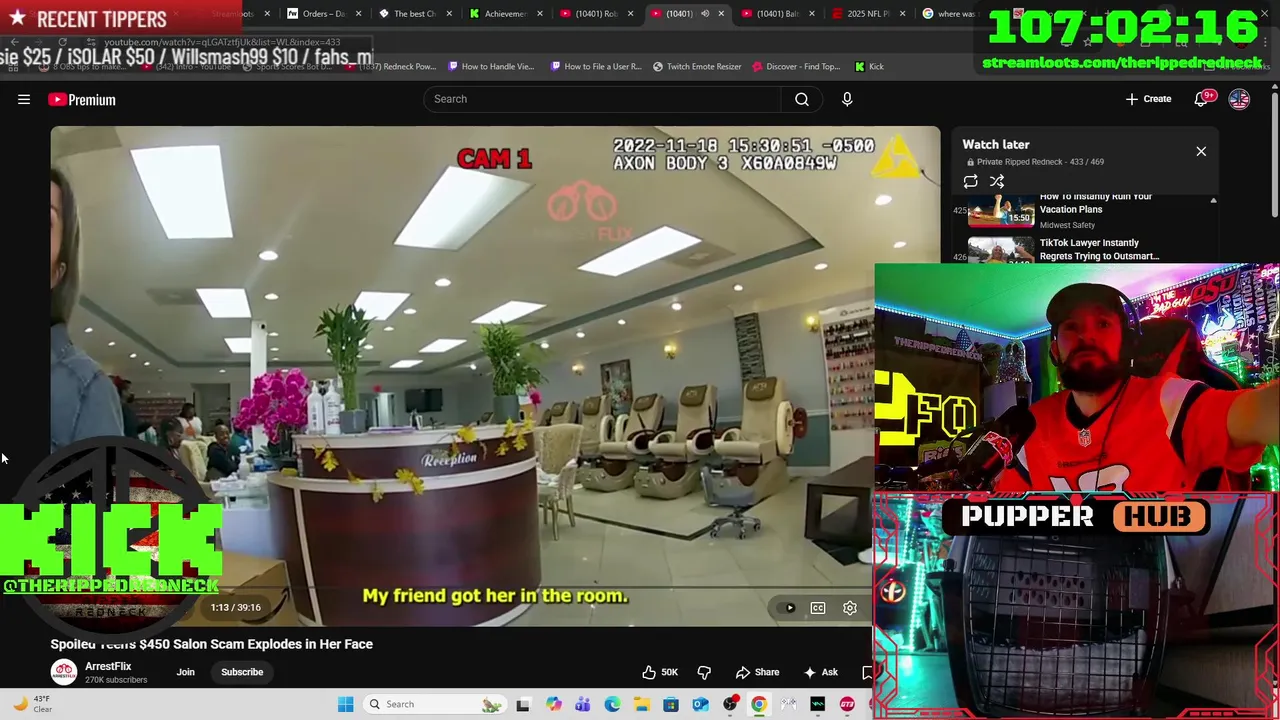Like the video with 50K likes
Screen dimensions: 1280x720
point(659,672)
